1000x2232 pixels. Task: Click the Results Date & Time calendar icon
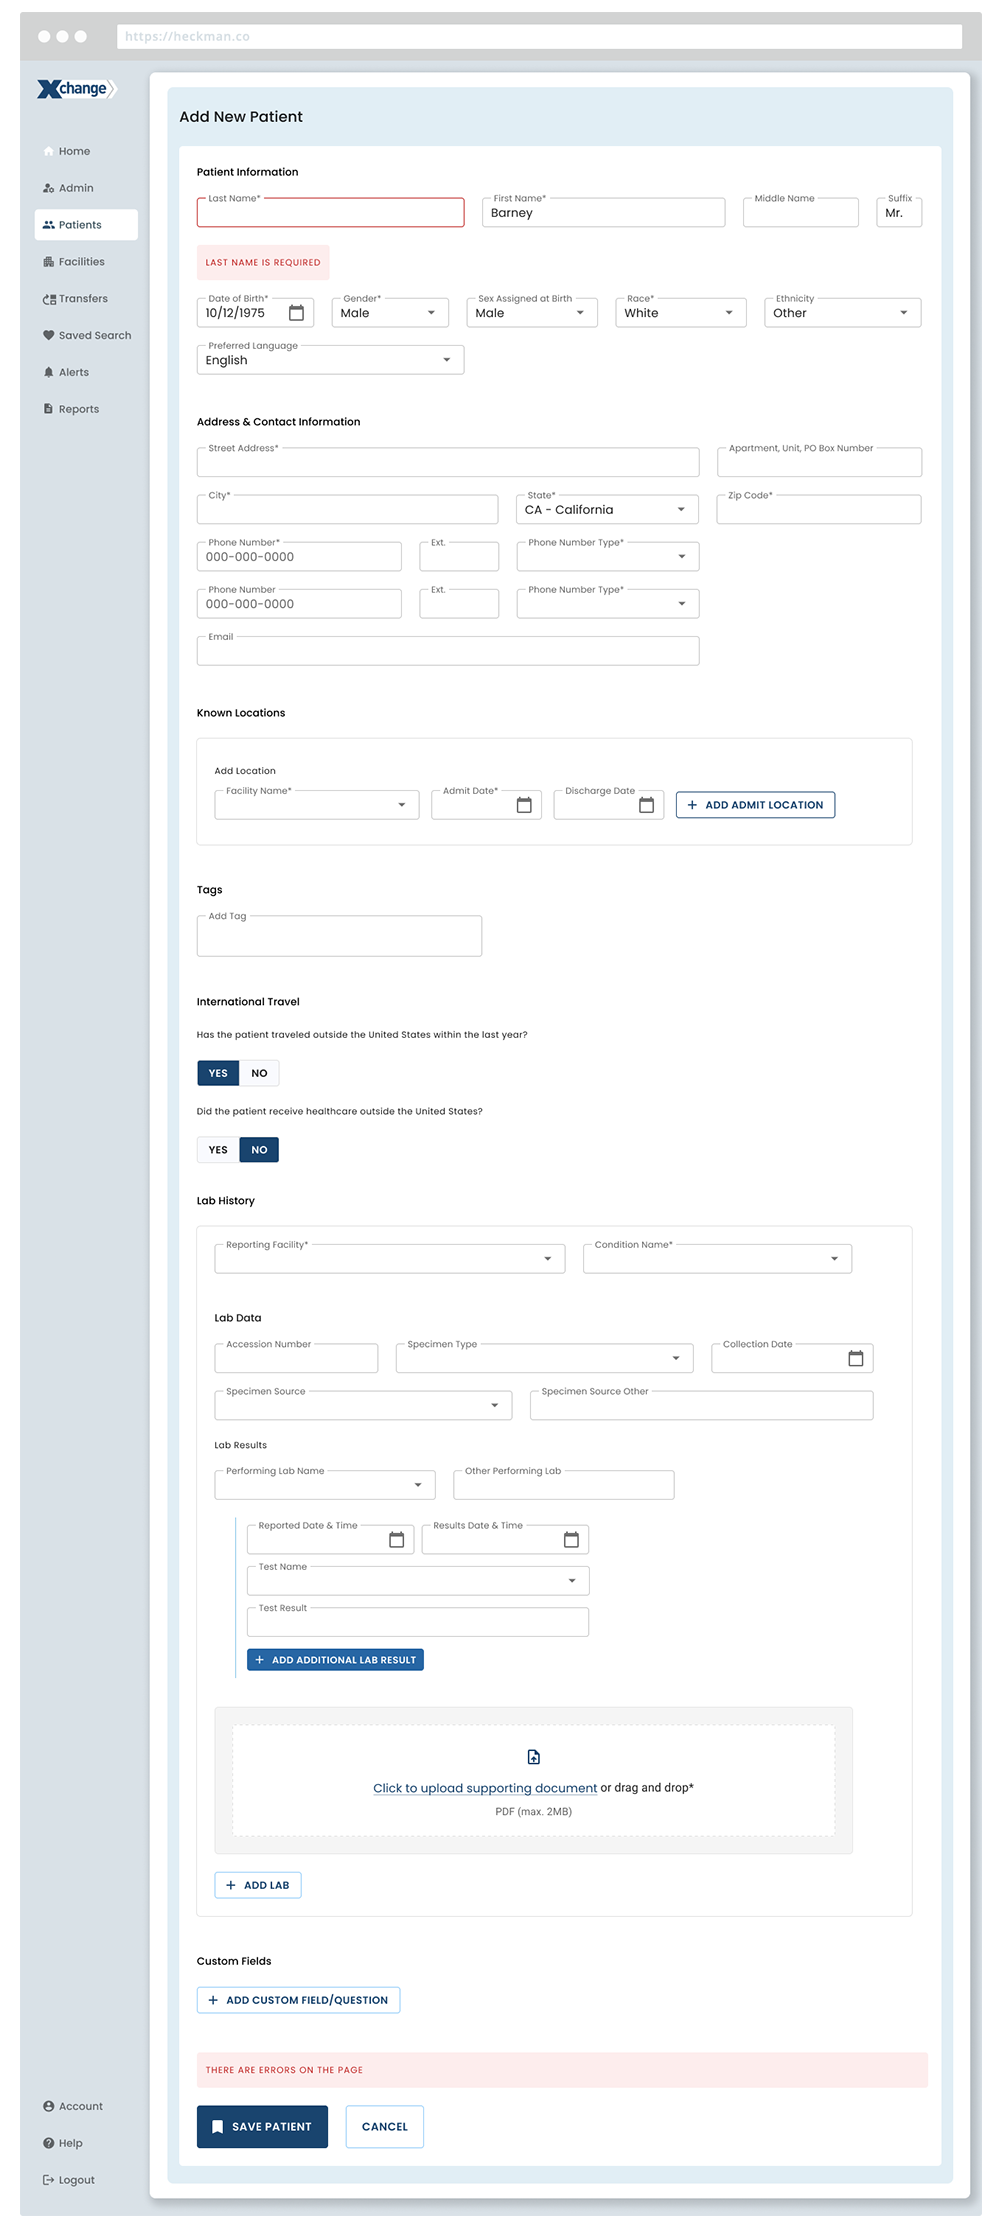(x=571, y=1539)
